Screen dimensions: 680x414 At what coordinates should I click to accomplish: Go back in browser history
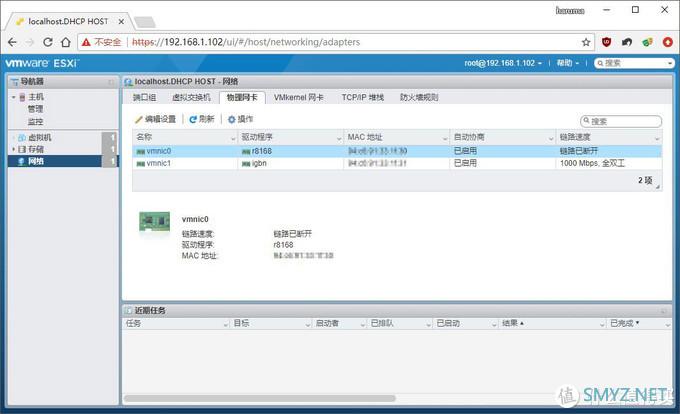point(12,42)
